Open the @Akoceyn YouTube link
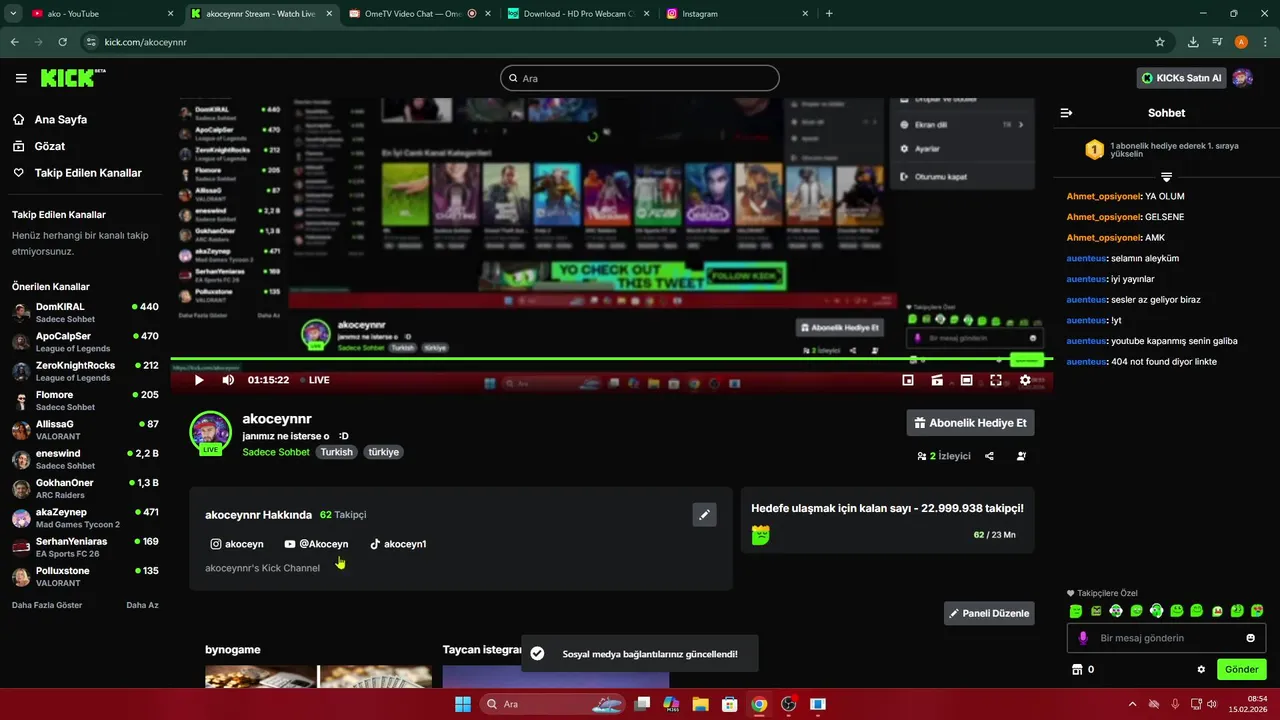 [316, 544]
